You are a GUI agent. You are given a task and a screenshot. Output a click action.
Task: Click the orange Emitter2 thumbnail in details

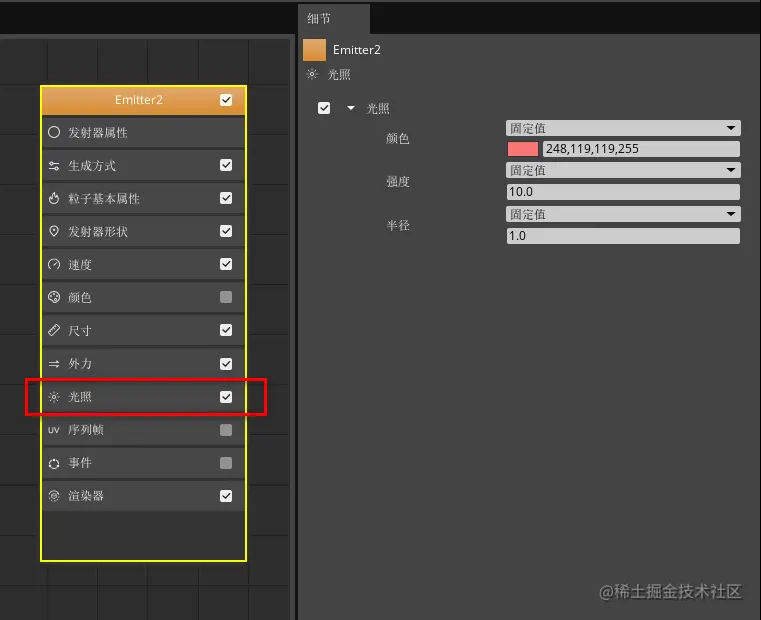pos(314,50)
